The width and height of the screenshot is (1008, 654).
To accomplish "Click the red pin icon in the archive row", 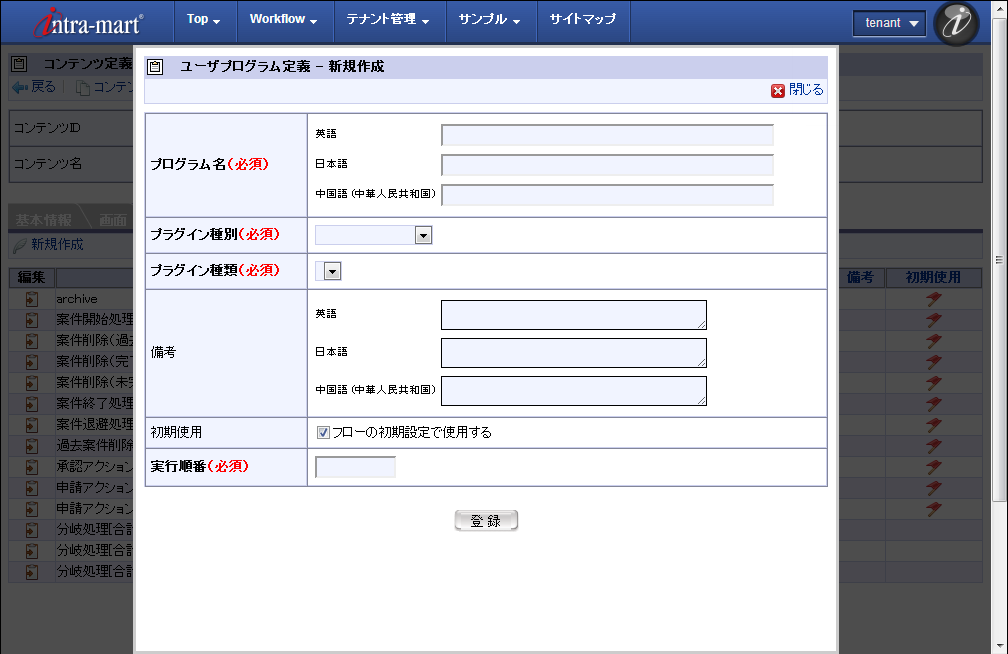I will point(933,299).
